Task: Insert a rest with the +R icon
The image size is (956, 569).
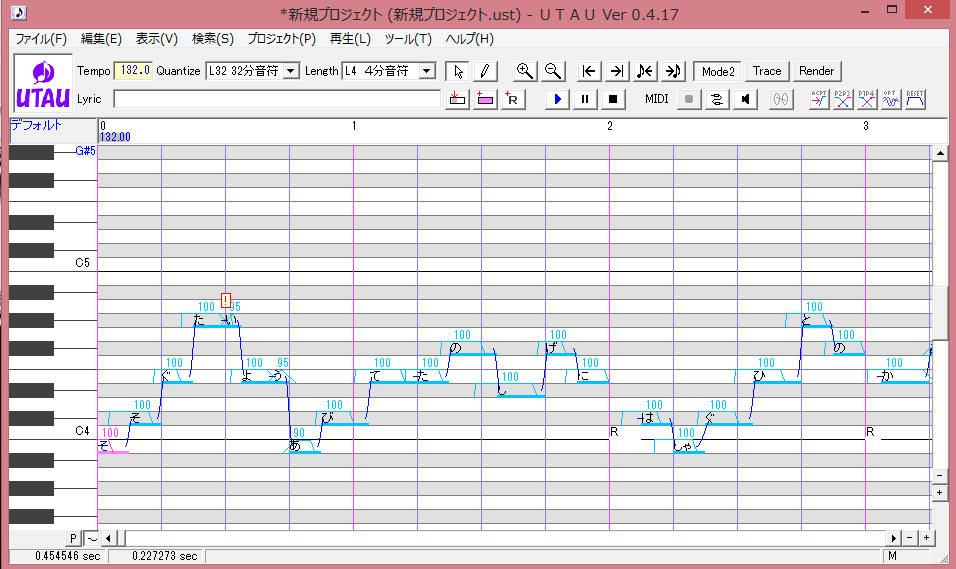Action: 513,99
